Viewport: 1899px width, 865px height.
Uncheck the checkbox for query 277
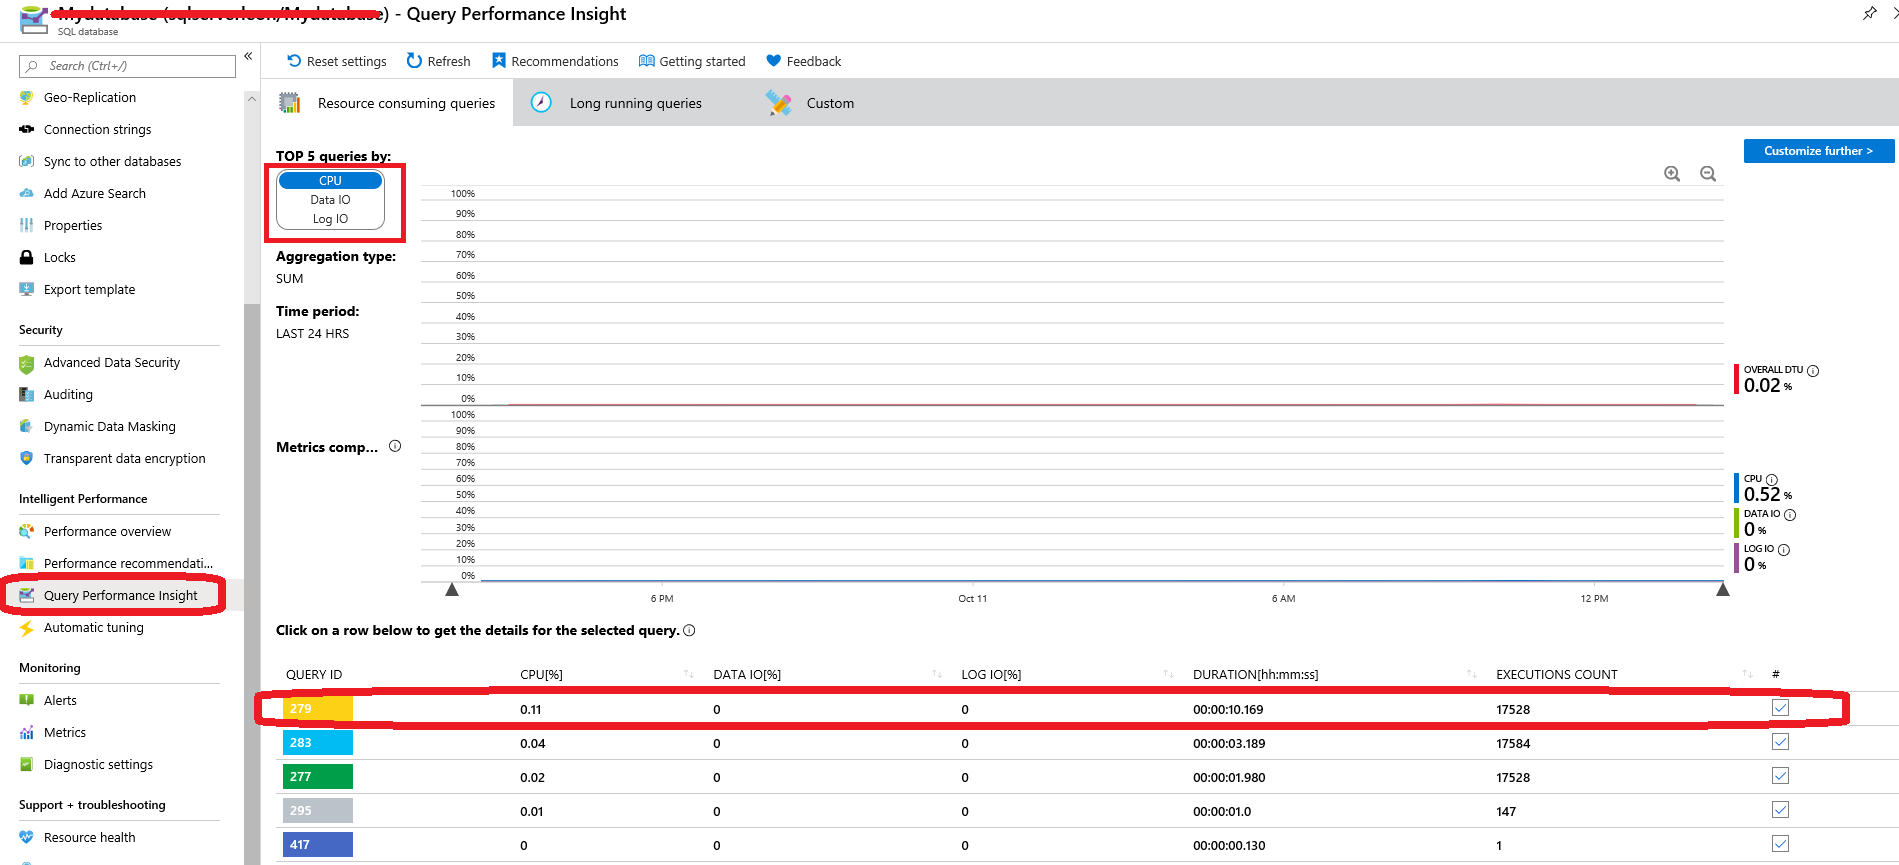pyautogui.click(x=1780, y=776)
